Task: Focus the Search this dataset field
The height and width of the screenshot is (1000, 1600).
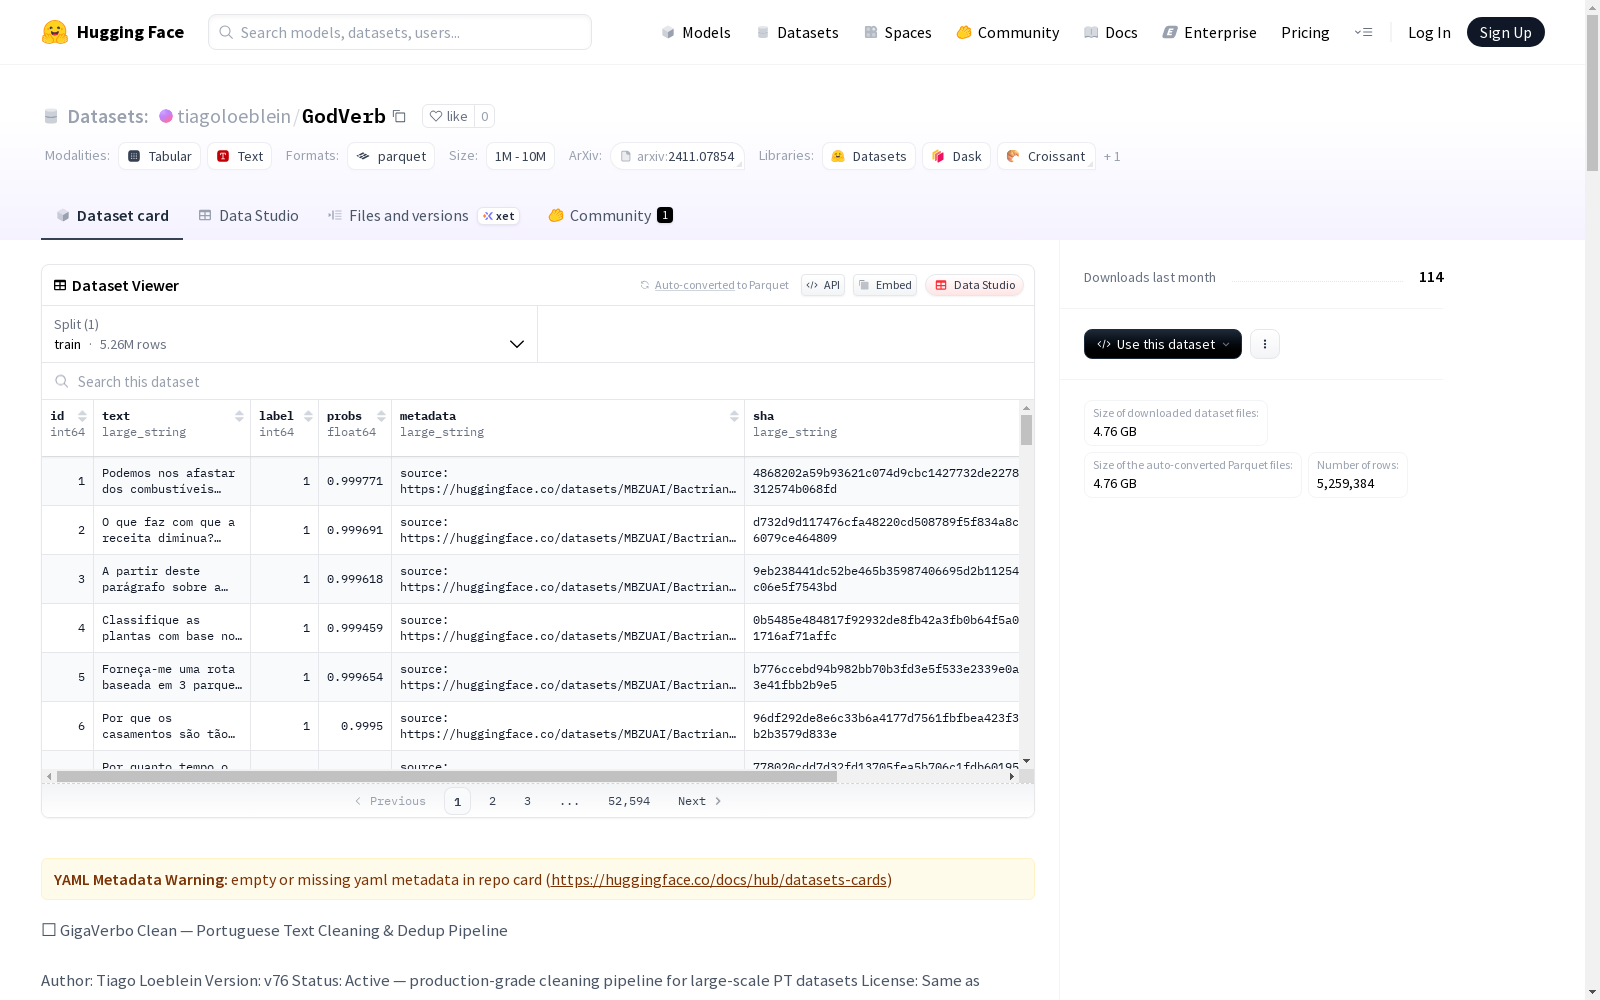Action: [538, 381]
